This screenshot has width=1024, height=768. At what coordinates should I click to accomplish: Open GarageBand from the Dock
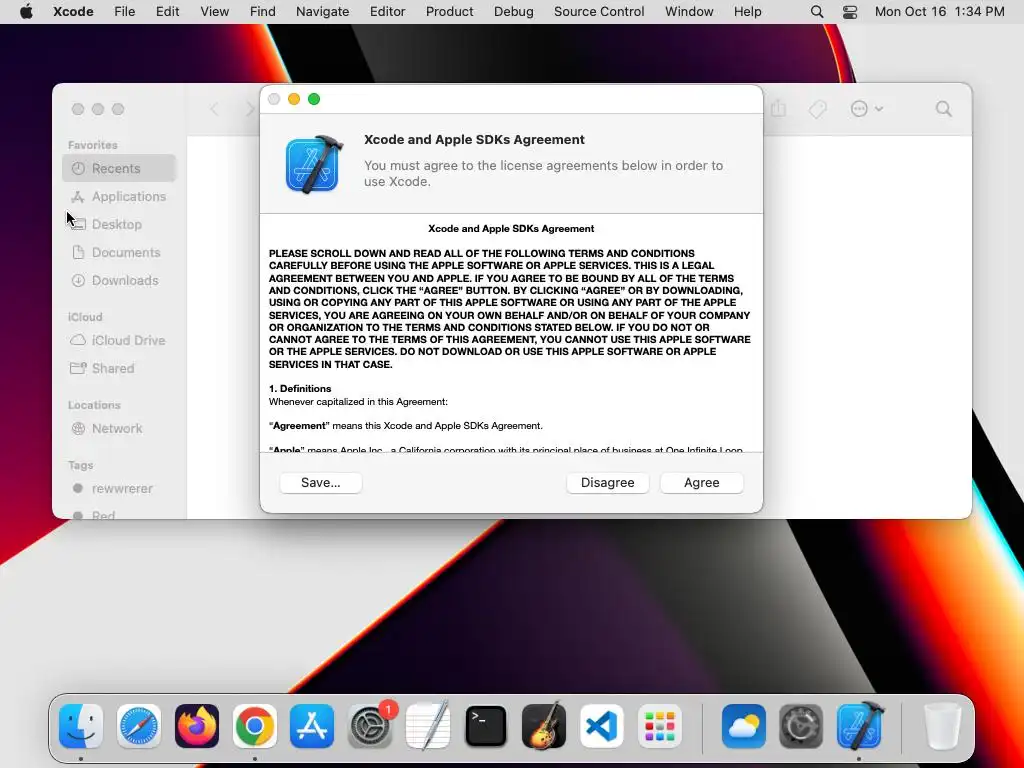pyautogui.click(x=544, y=726)
